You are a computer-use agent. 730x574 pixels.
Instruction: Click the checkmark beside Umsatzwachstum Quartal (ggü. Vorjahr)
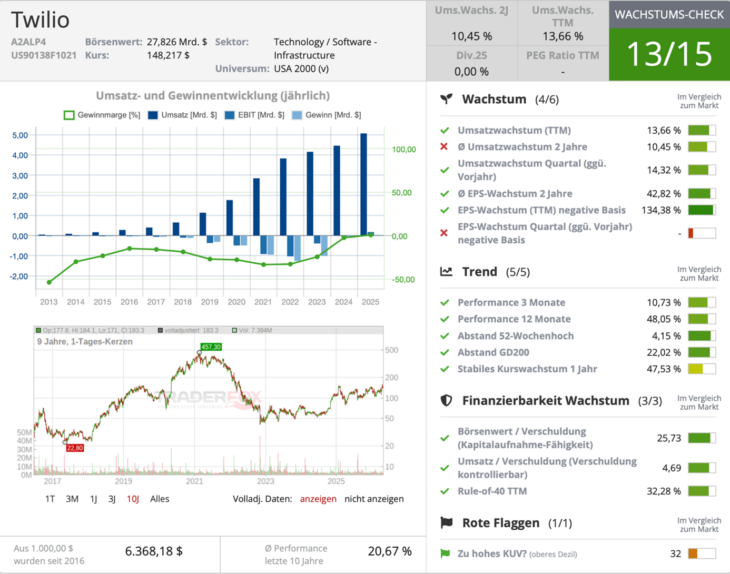[445, 170]
